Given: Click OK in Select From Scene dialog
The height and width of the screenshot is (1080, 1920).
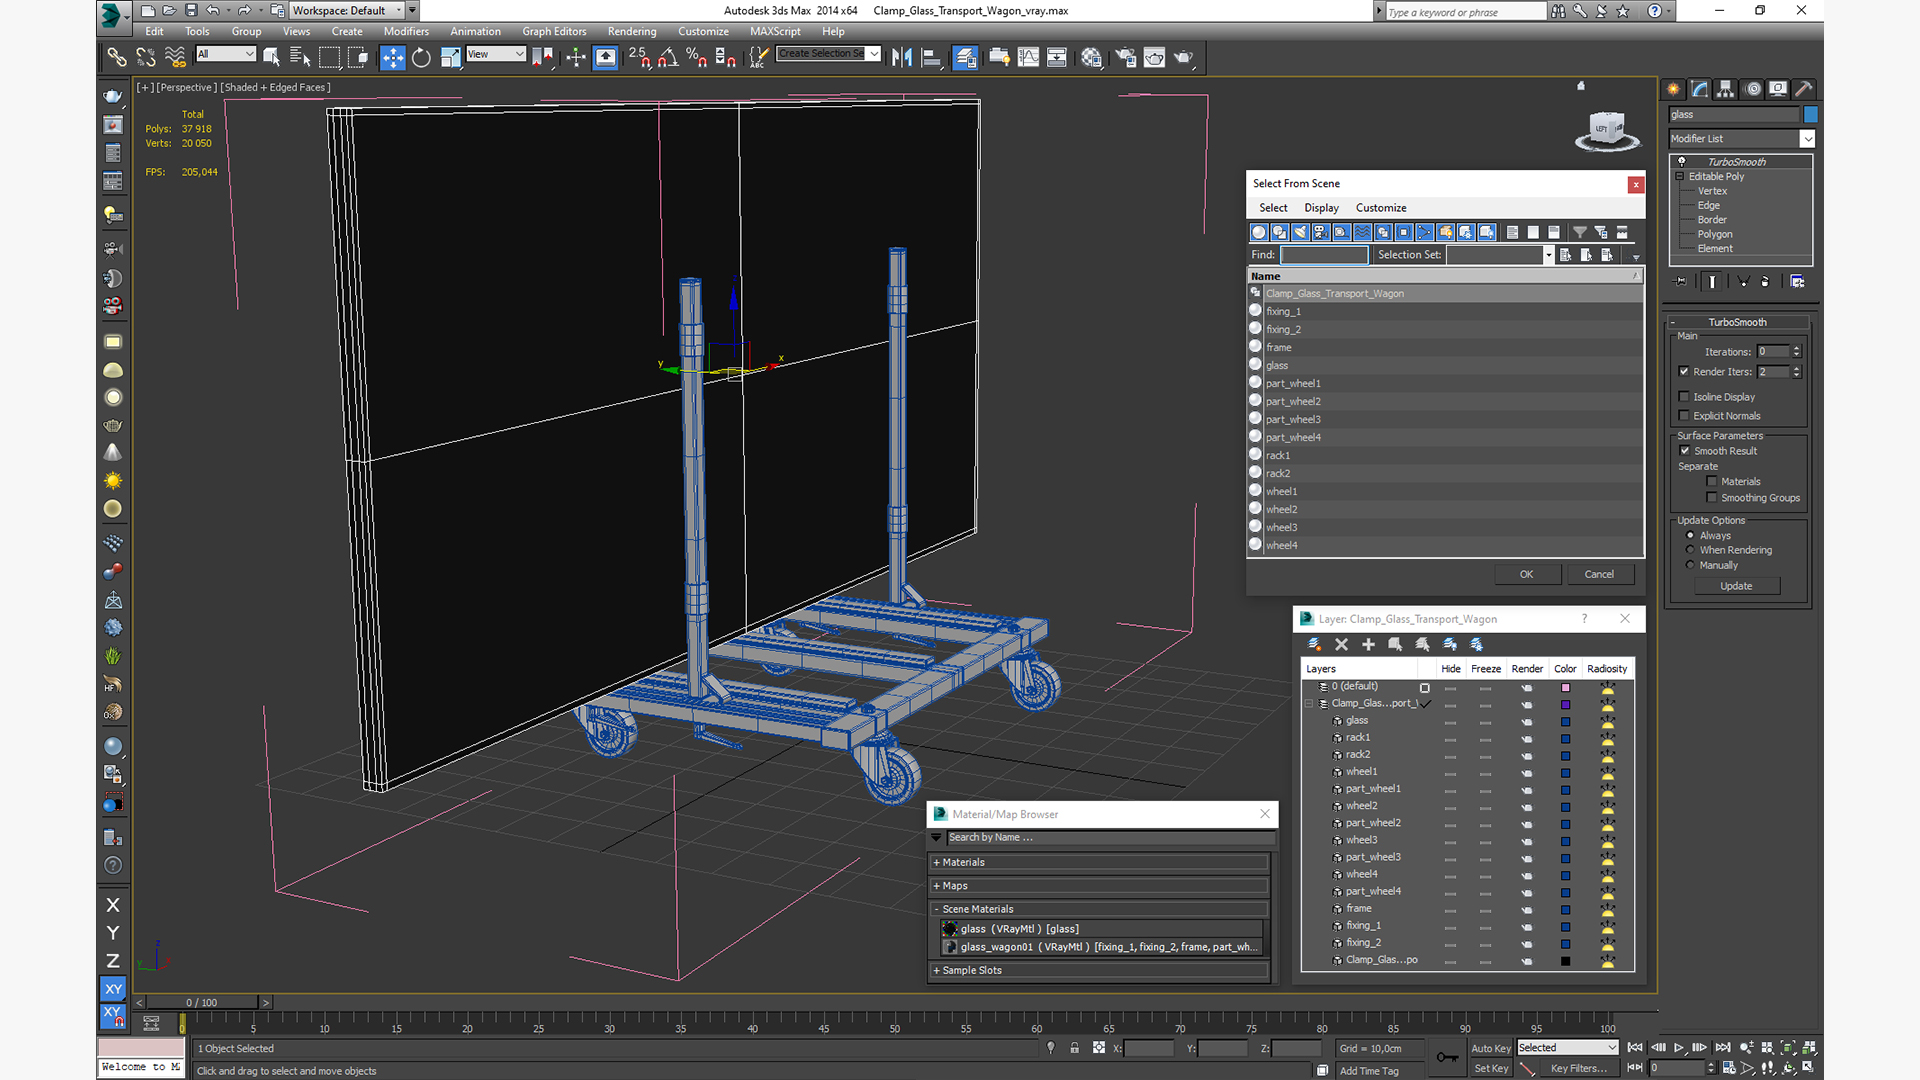Looking at the screenshot, I should (1526, 574).
